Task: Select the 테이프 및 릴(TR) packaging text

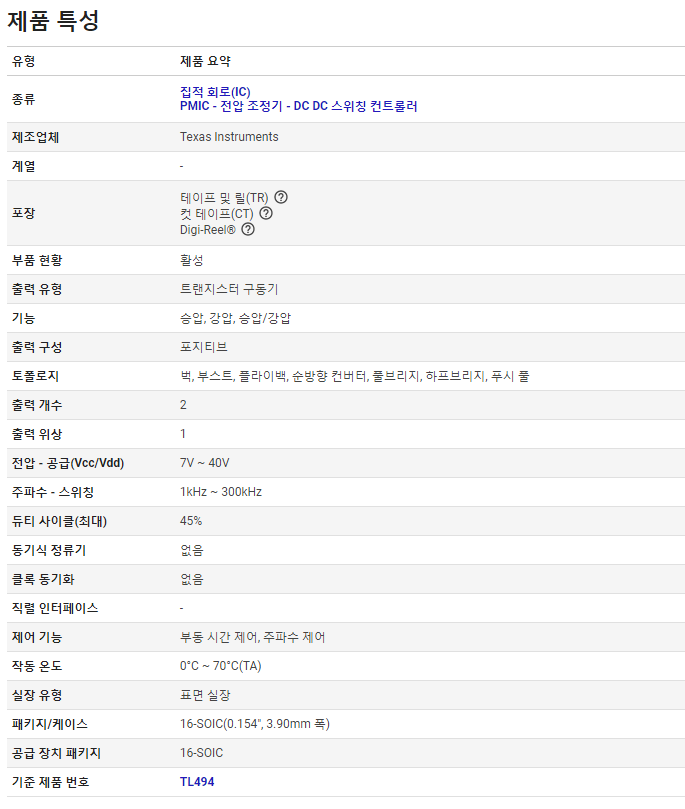Action: point(224,198)
